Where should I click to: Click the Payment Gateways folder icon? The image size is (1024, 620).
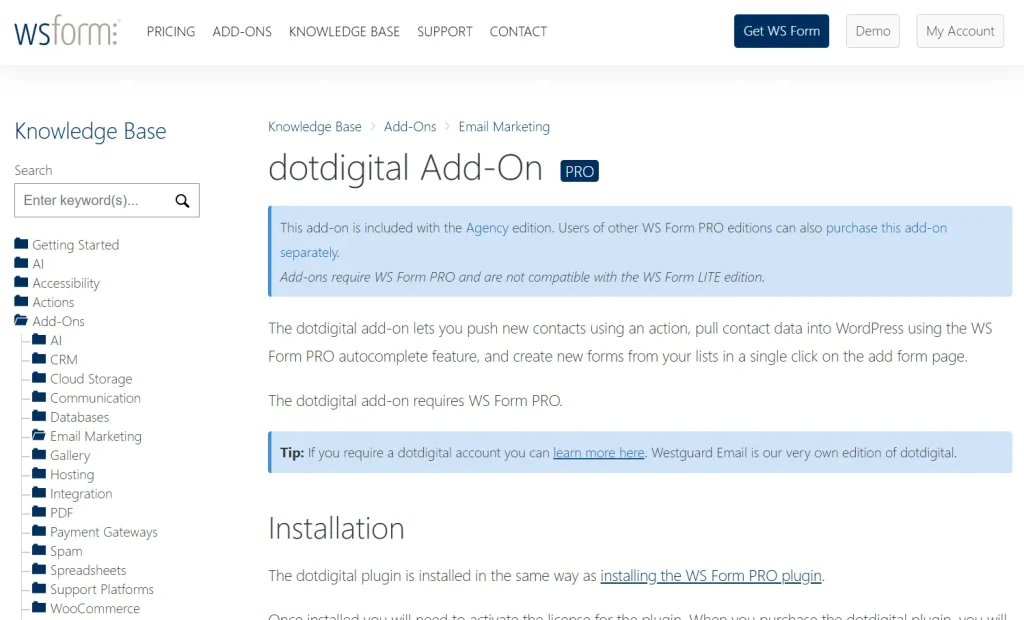pos(39,530)
